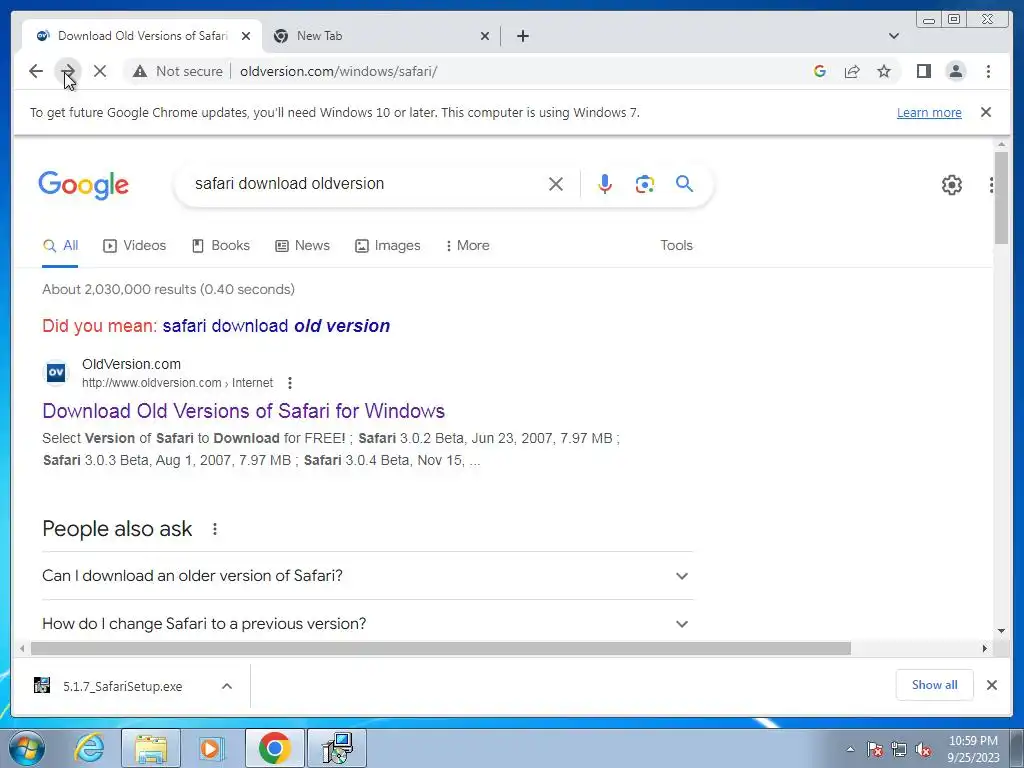Open downloaded 5.1.7_SafariSetup.exe file
Viewport: 1024px width, 768px height.
coord(122,686)
